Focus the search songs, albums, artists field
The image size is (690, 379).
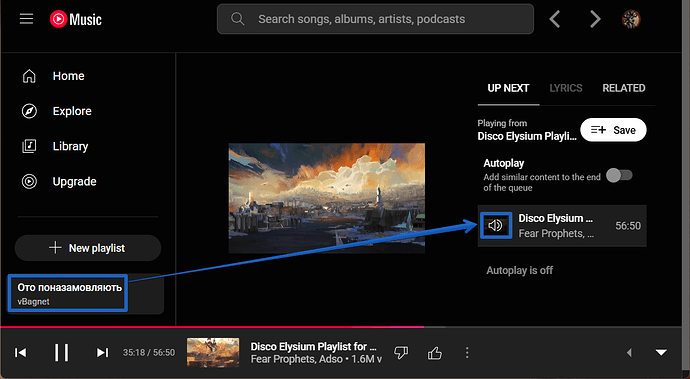coord(375,19)
